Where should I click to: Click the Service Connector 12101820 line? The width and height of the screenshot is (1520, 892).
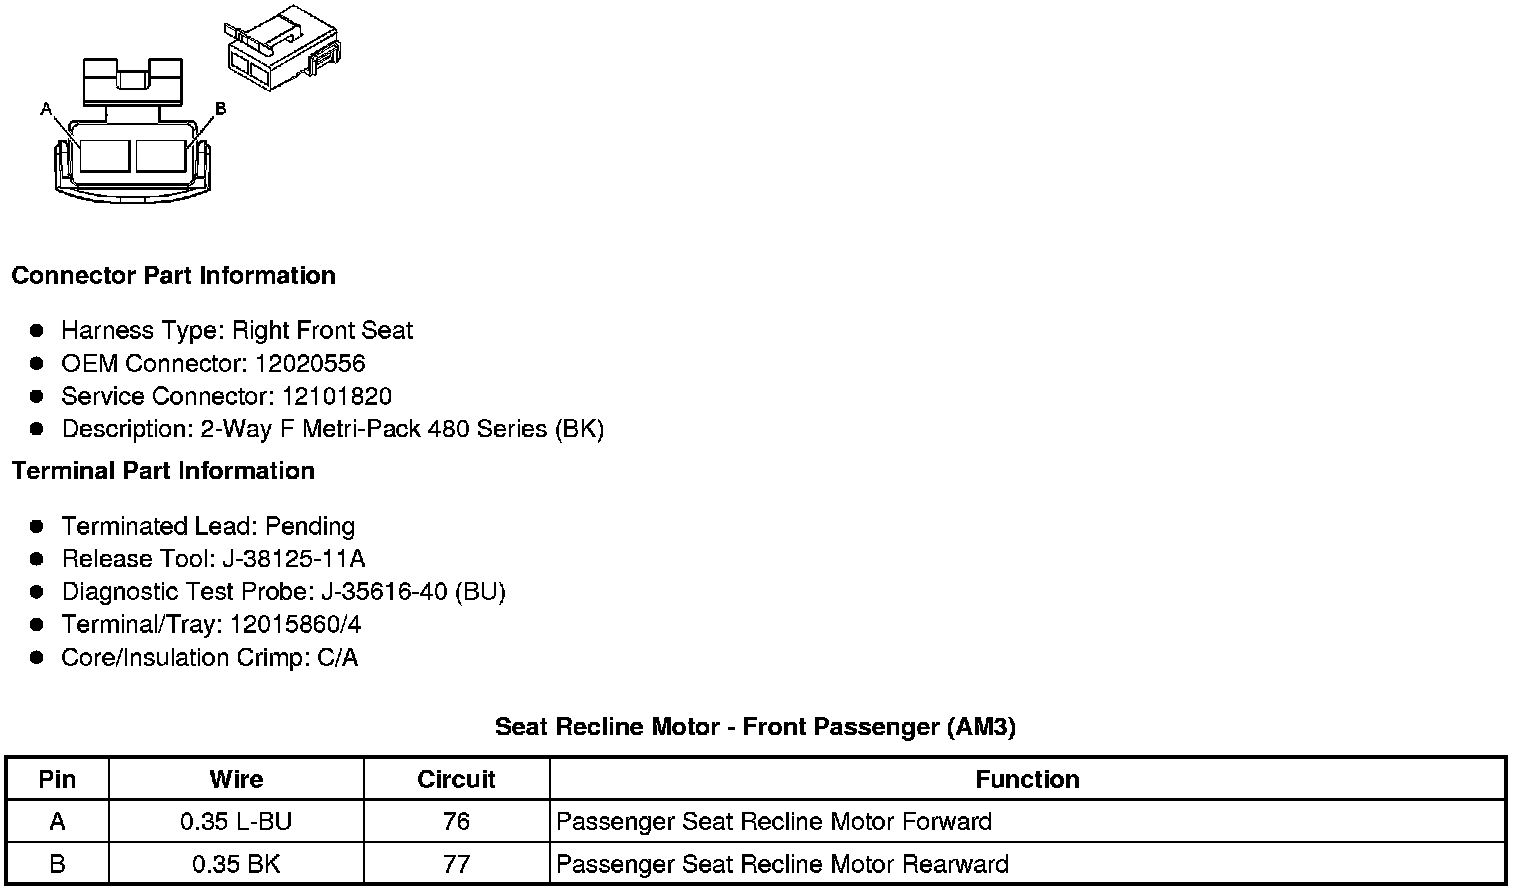pos(226,396)
